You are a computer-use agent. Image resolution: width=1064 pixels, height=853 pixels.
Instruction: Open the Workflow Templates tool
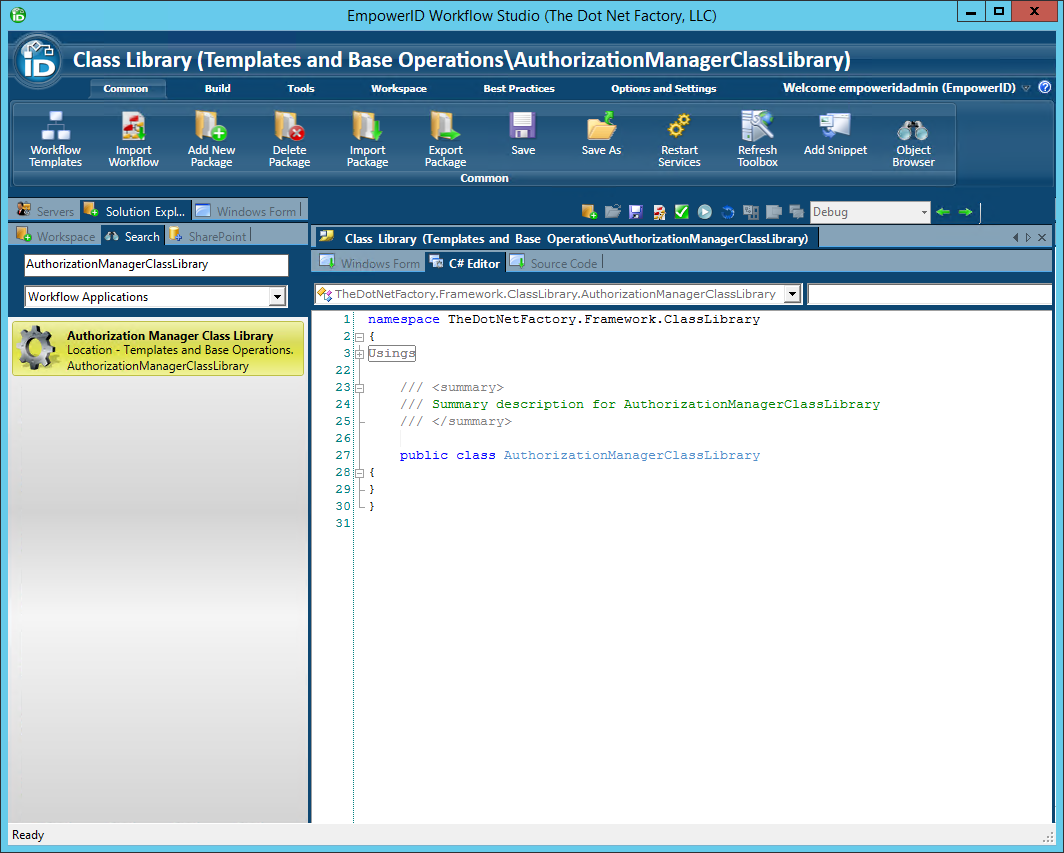tap(55, 138)
